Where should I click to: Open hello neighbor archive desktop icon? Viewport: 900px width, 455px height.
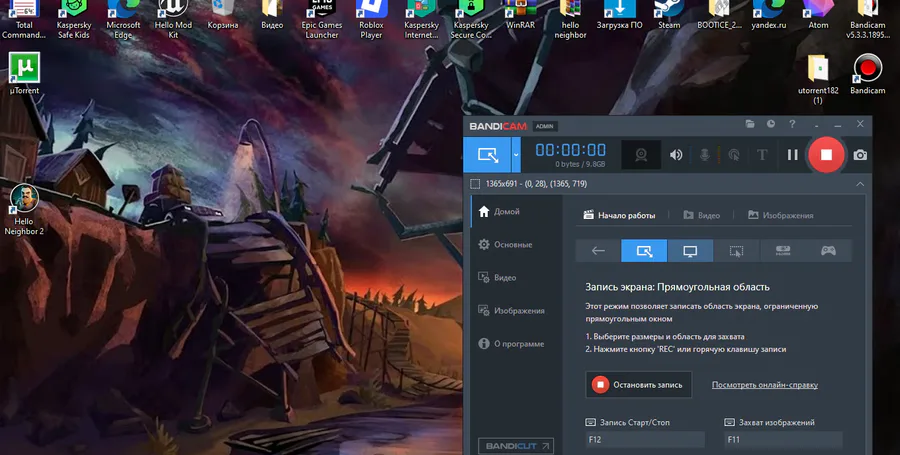[x=570, y=20]
